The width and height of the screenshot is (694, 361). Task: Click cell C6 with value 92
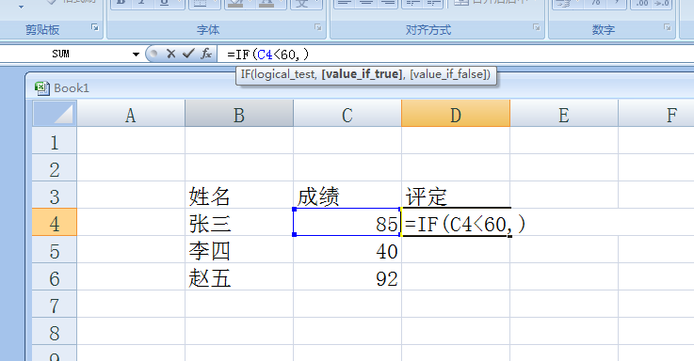coord(347,277)
